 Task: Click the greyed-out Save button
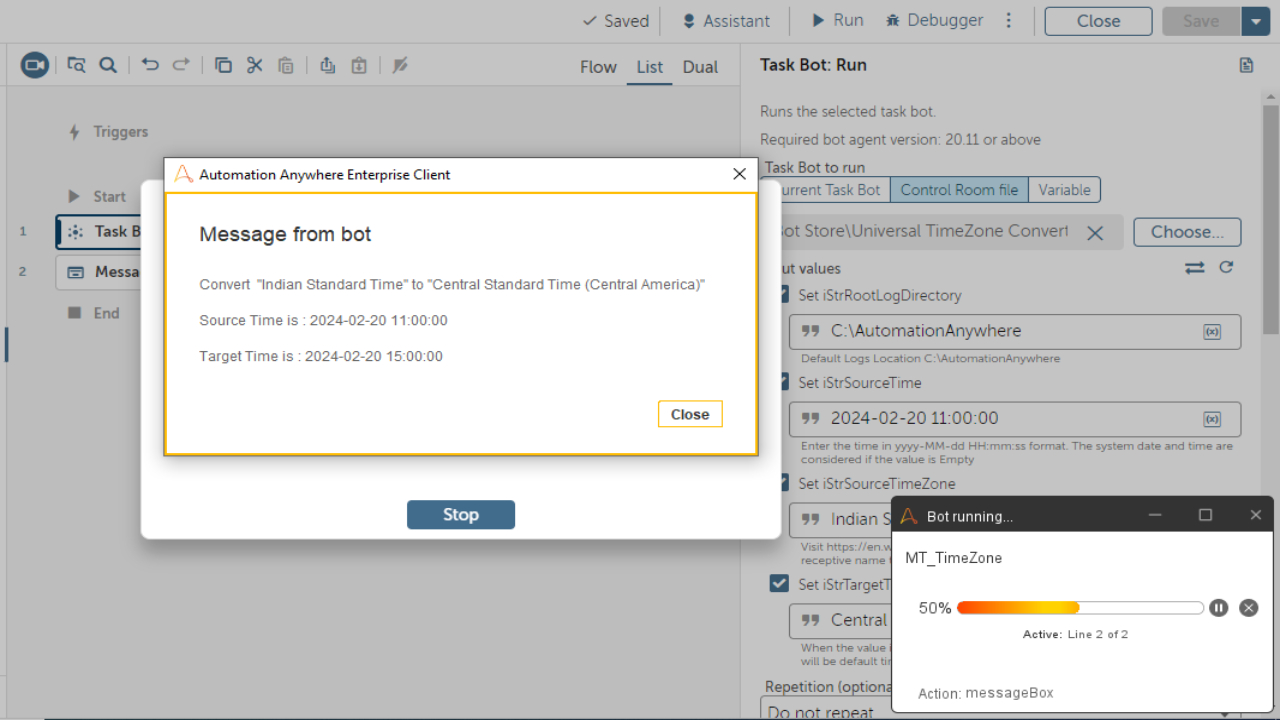tap(1202, 21)
